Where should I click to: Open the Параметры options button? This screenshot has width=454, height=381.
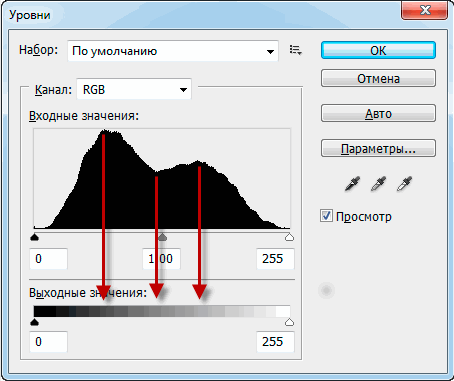[378, 148]
